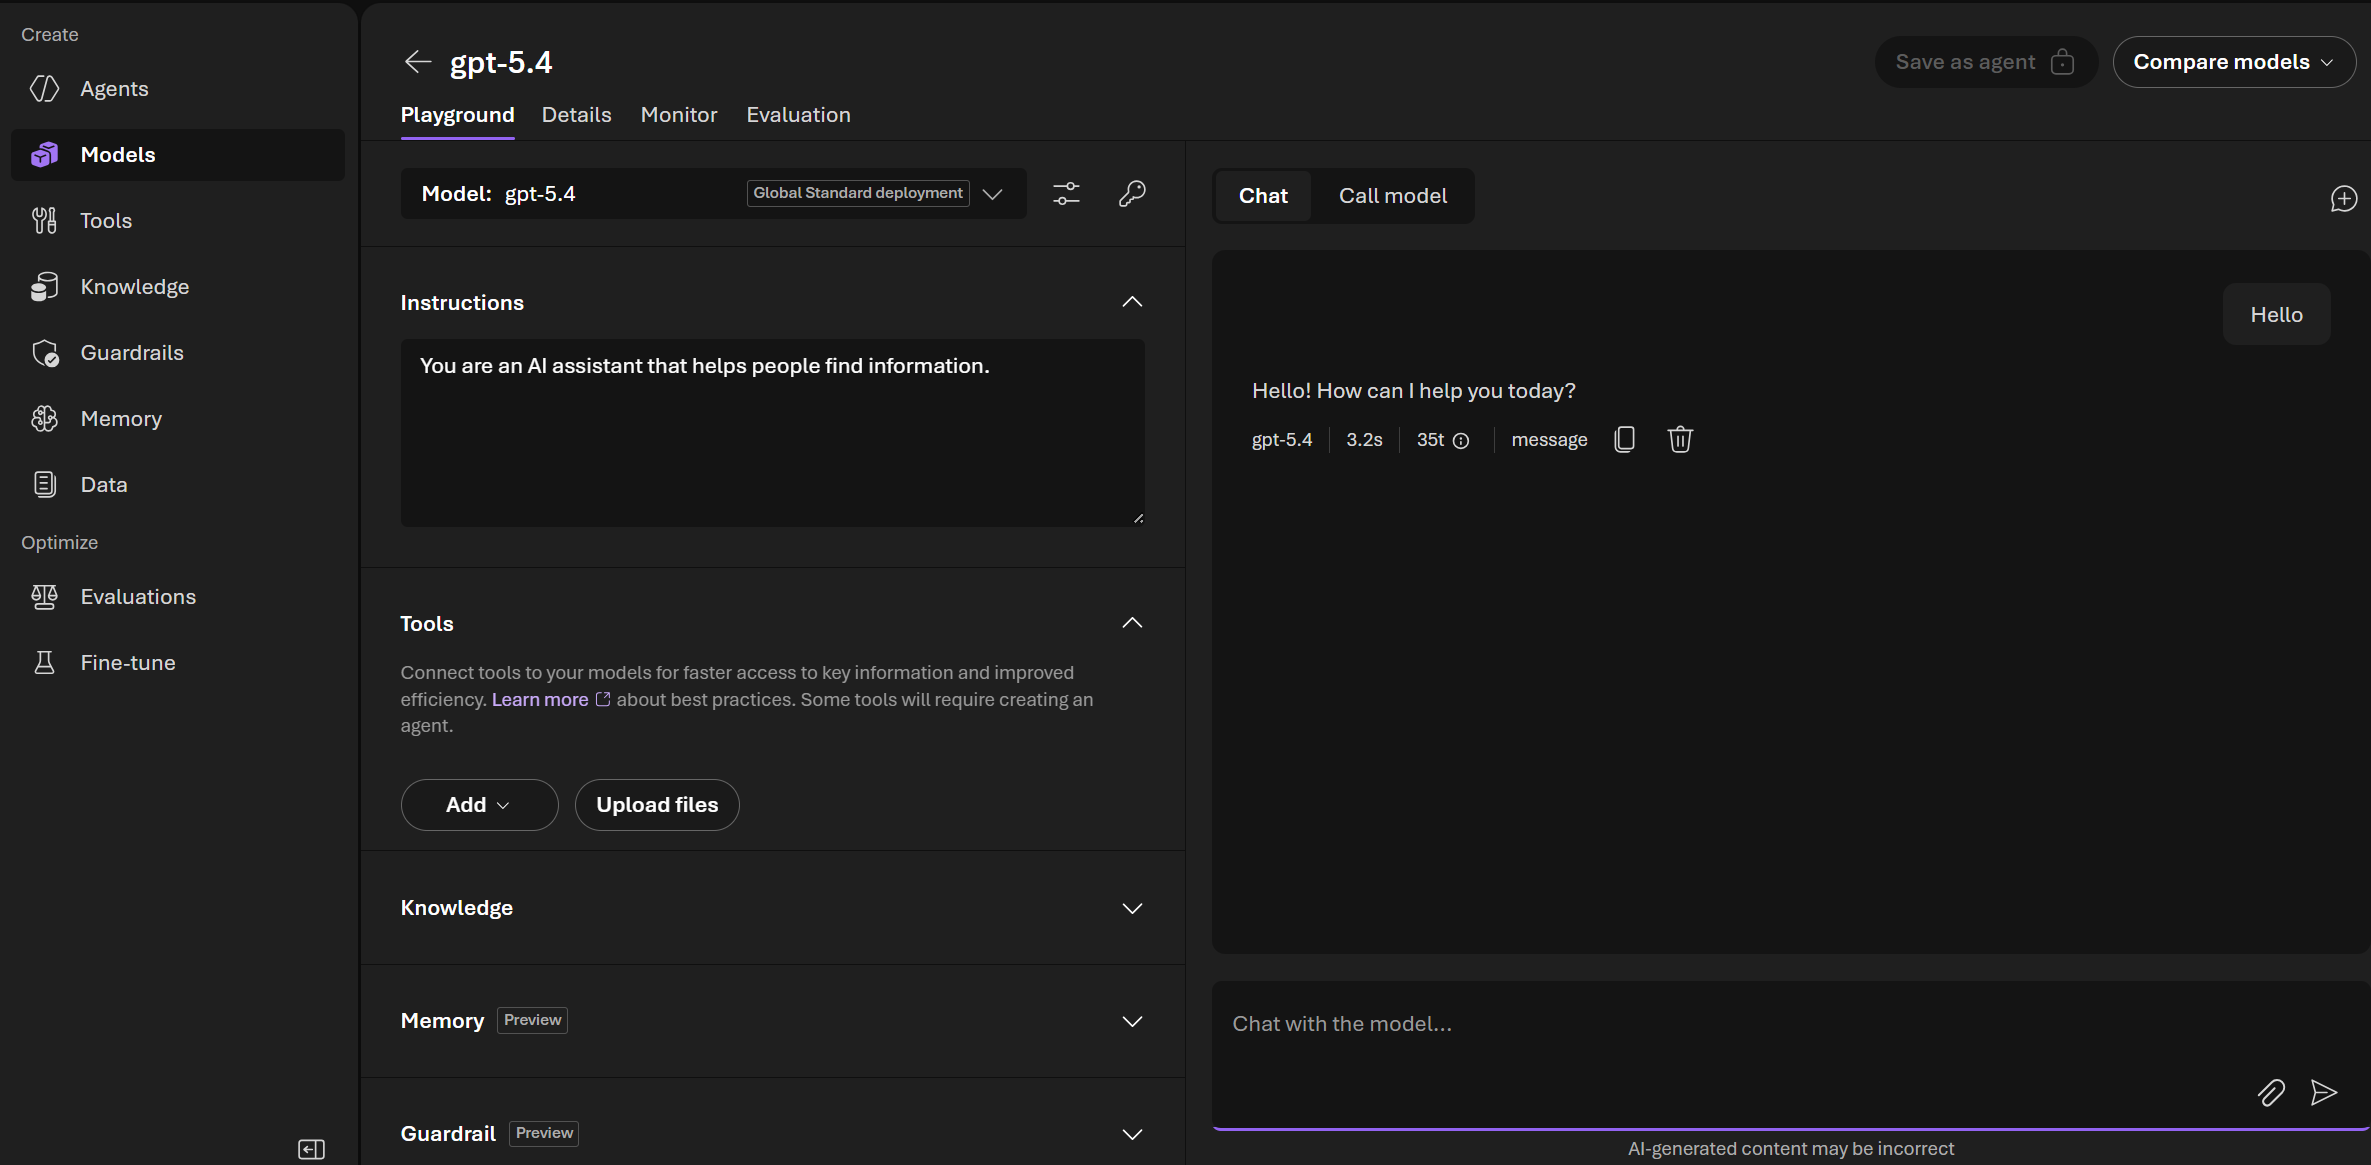Viewport: 2371px width, 1165px height.
Task: Switch to the Details tab
Action: [576, 115]
